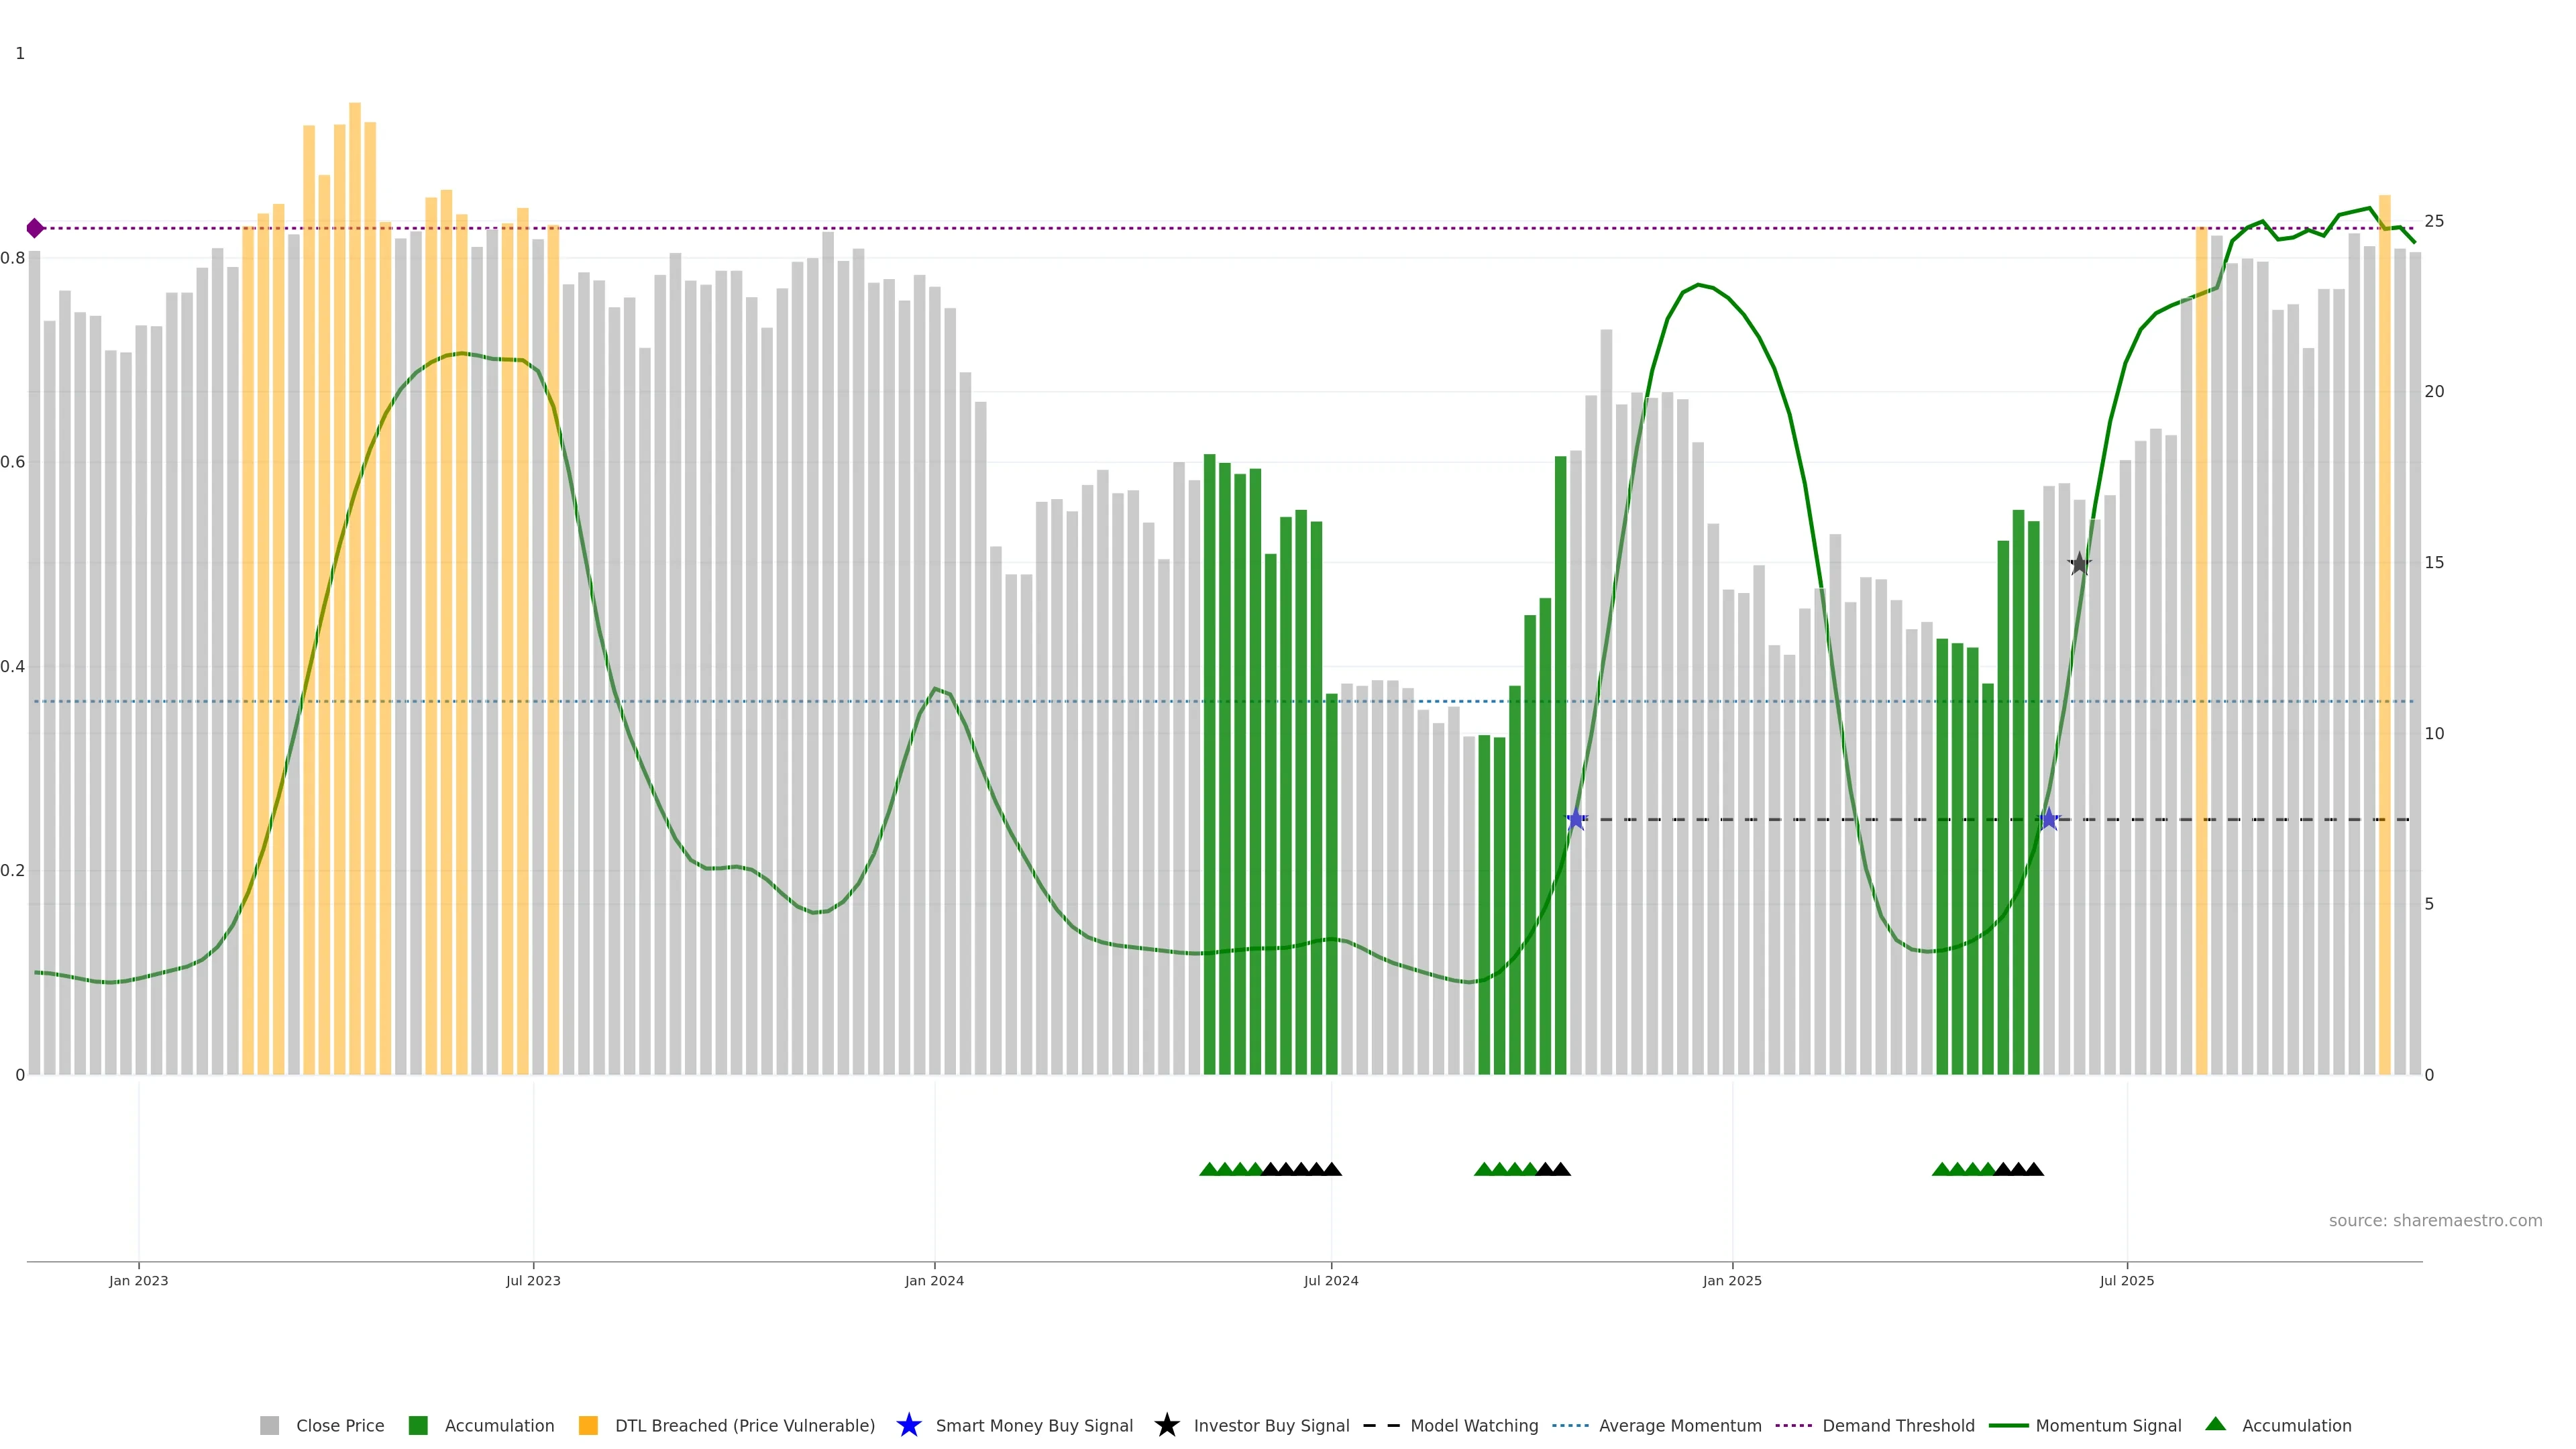Click the Jan 2025 axis label

click(1732, 1280)
